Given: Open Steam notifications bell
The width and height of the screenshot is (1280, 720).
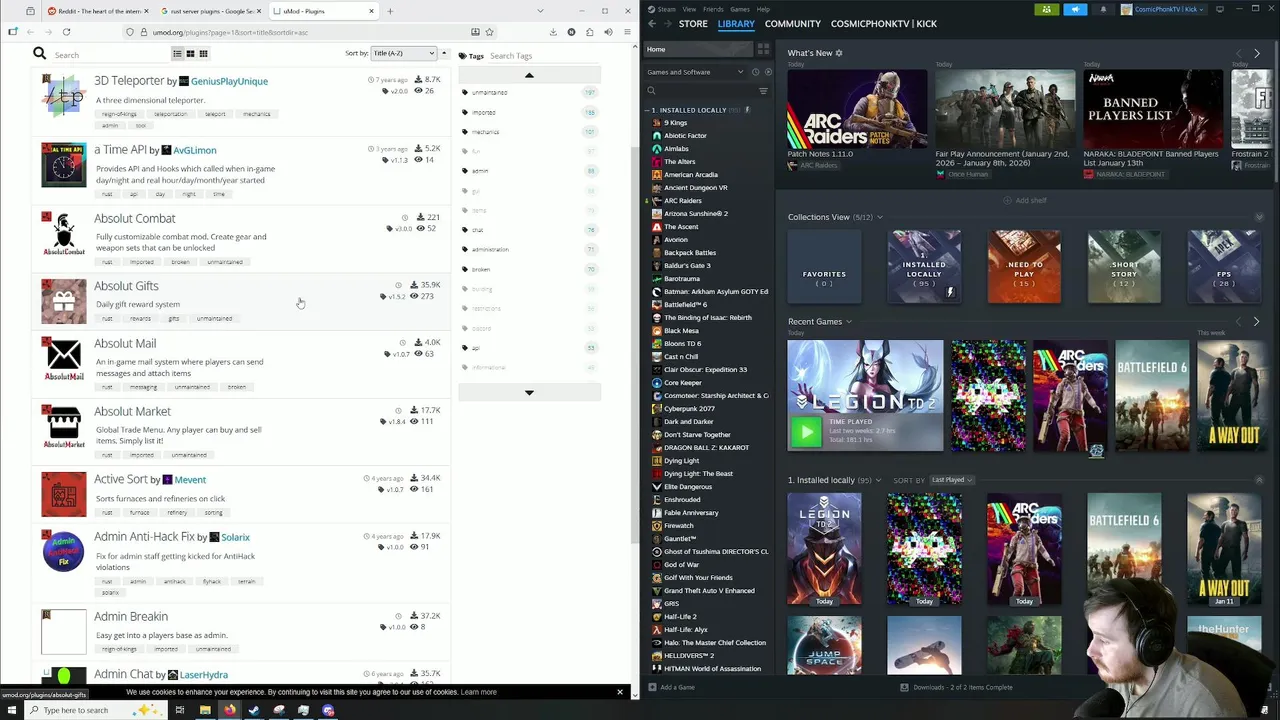Looking at the screenshot, I should pyautogui.click(x=1103, y=9).
